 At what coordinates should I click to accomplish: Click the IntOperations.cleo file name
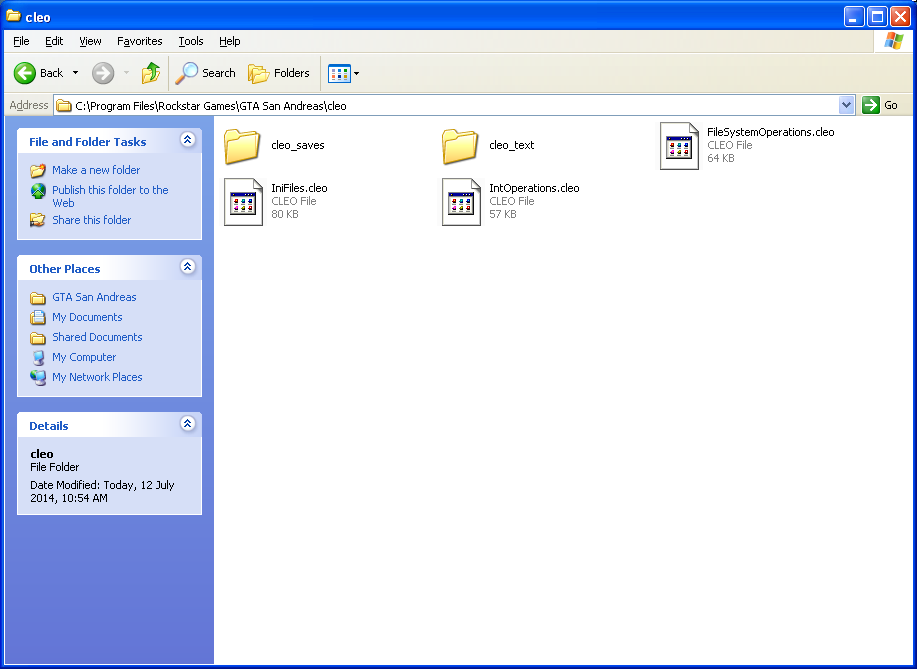click(534, 188)
